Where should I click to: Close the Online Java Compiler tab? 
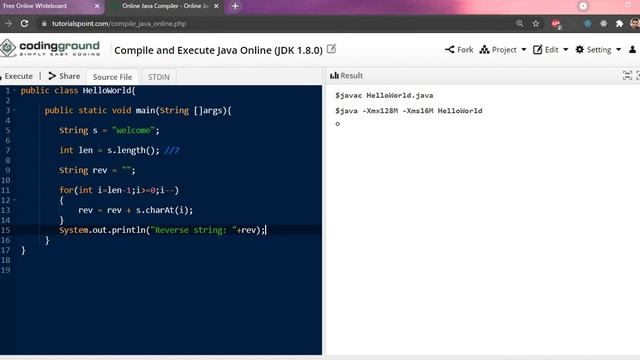pyautogui.click(x=216, y=6)
